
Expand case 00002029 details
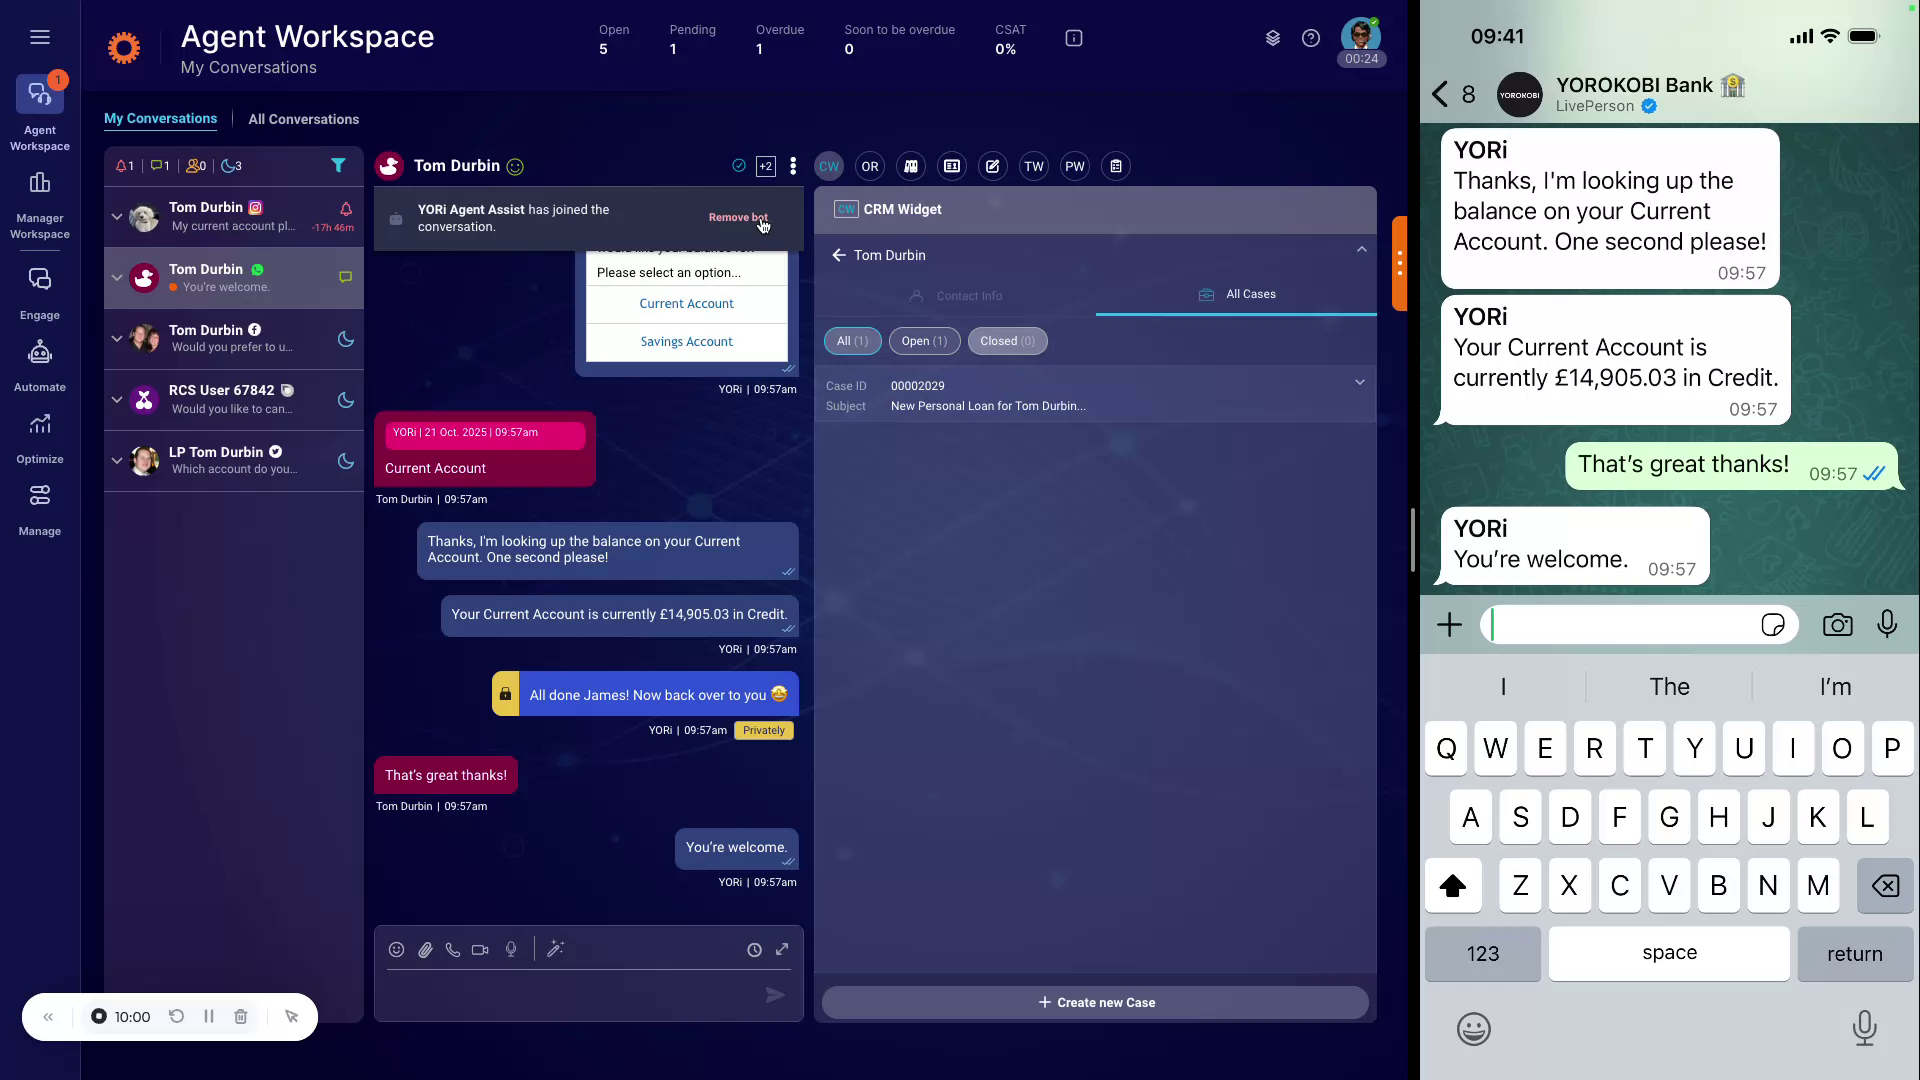[1359, 382]
